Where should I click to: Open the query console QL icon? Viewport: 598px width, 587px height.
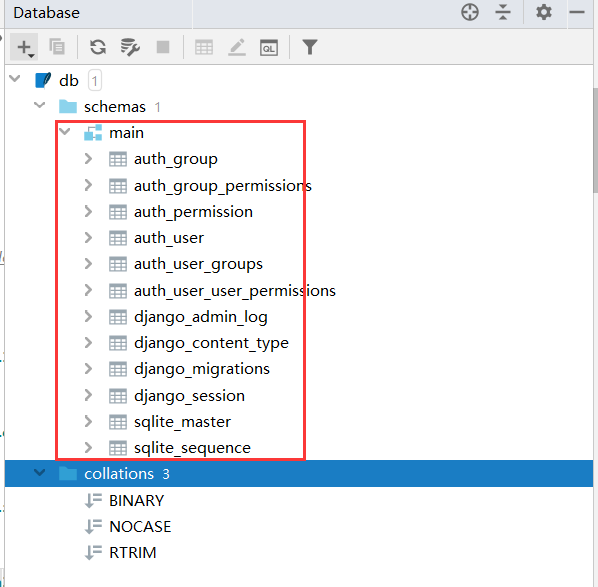tap(269, 48)
